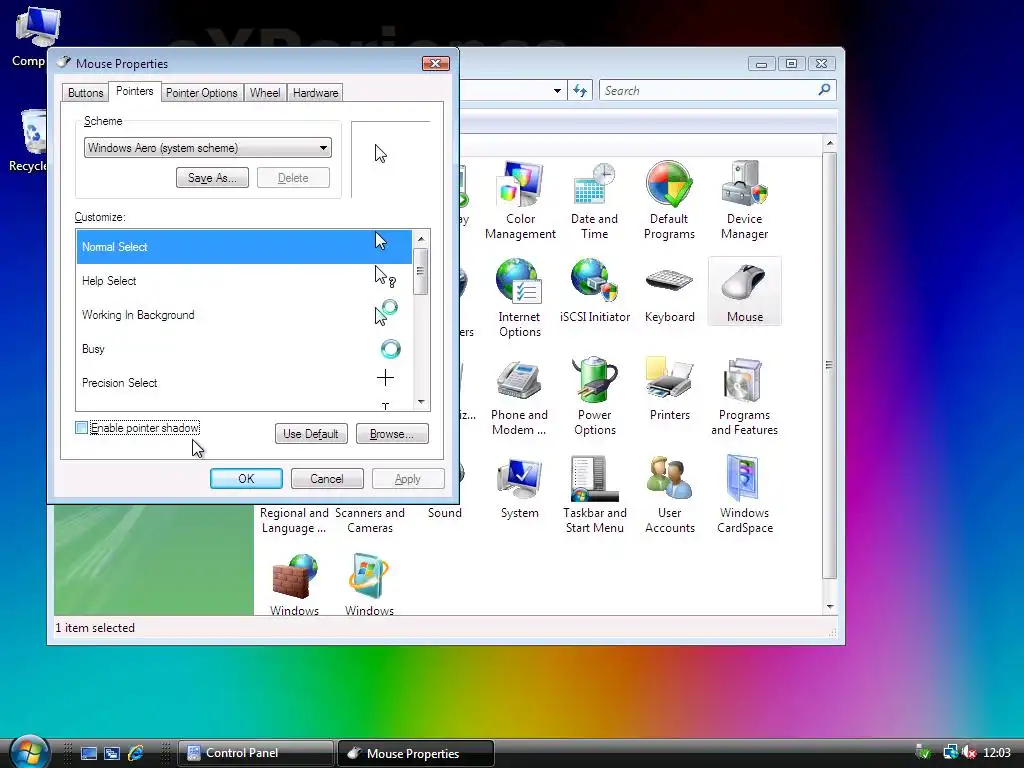This screenshot has width=1024, height=768.
Task: Open the Phone and Modem icon
Action: (x=519, y=396)
